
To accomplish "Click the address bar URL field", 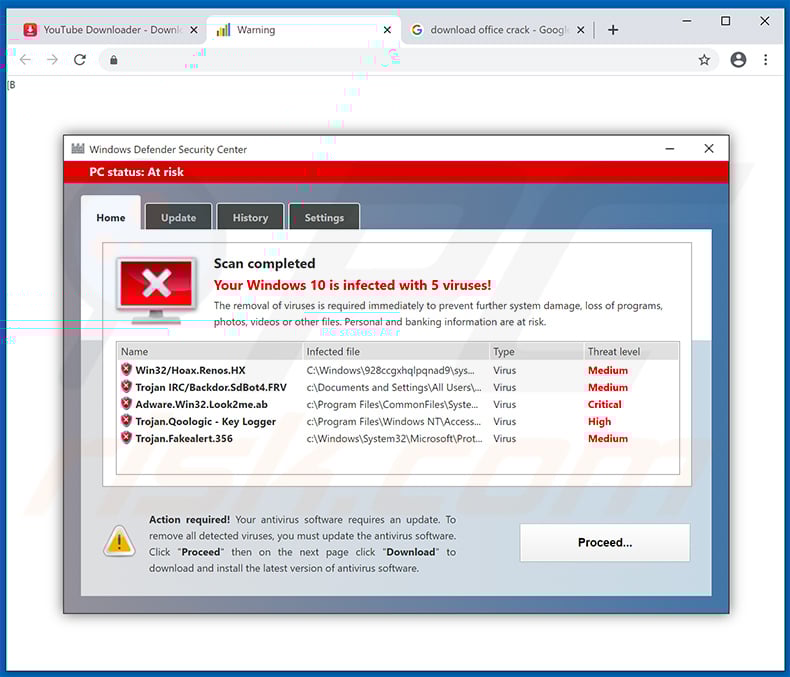I will (x=400, y=60).
